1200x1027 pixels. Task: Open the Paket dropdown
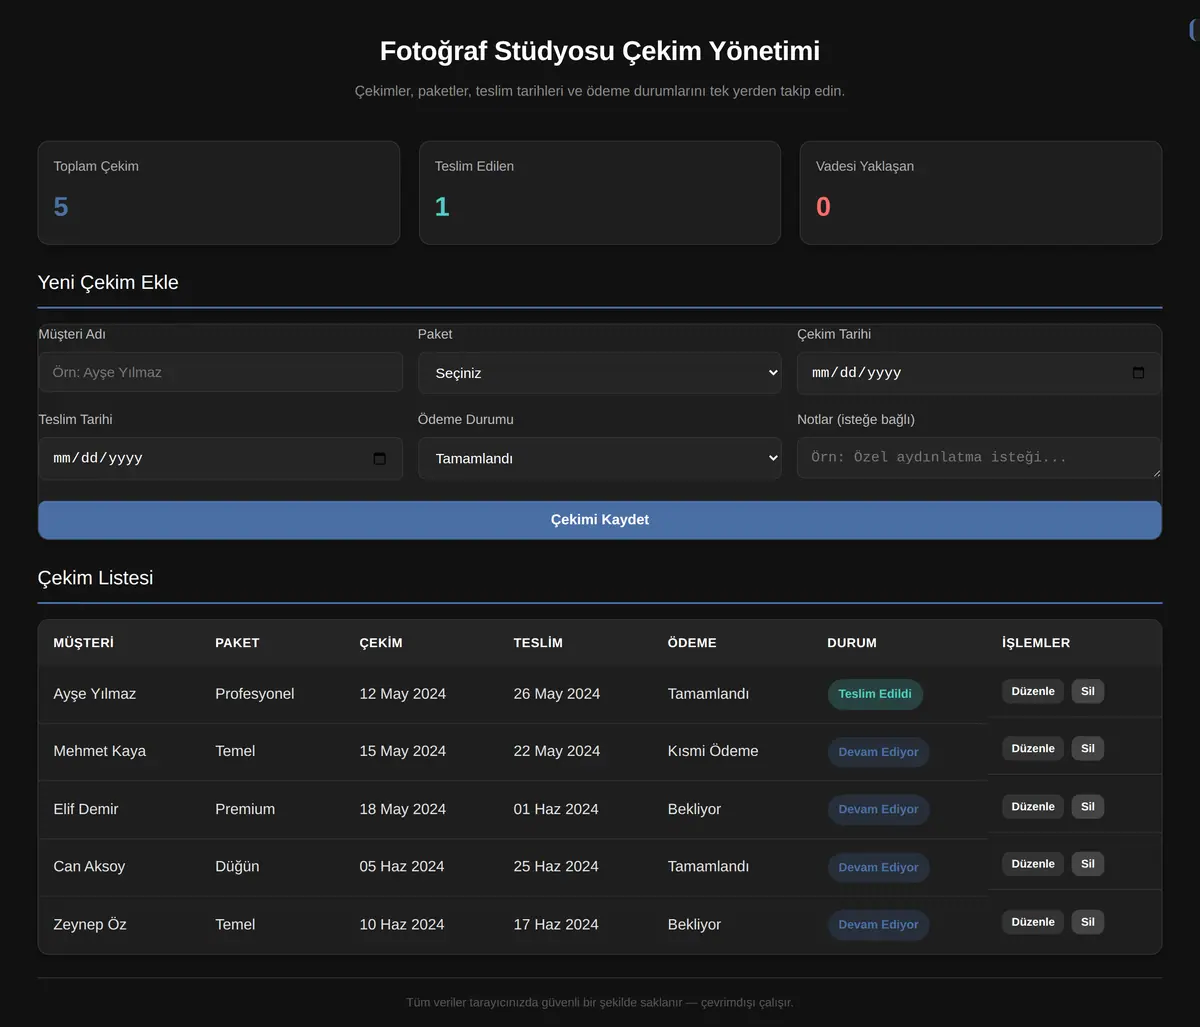[600, 373]
